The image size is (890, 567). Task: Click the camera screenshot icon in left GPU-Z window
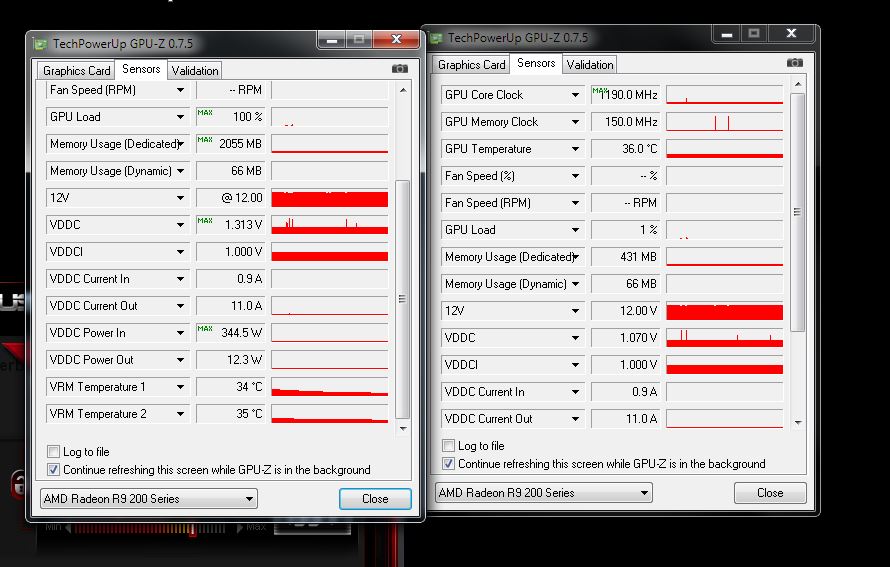click(x=400, y=69)
